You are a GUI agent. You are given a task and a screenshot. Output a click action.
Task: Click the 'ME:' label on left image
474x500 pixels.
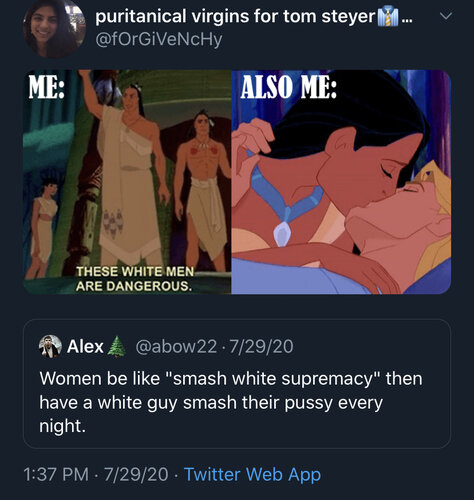tap(46, 87)
